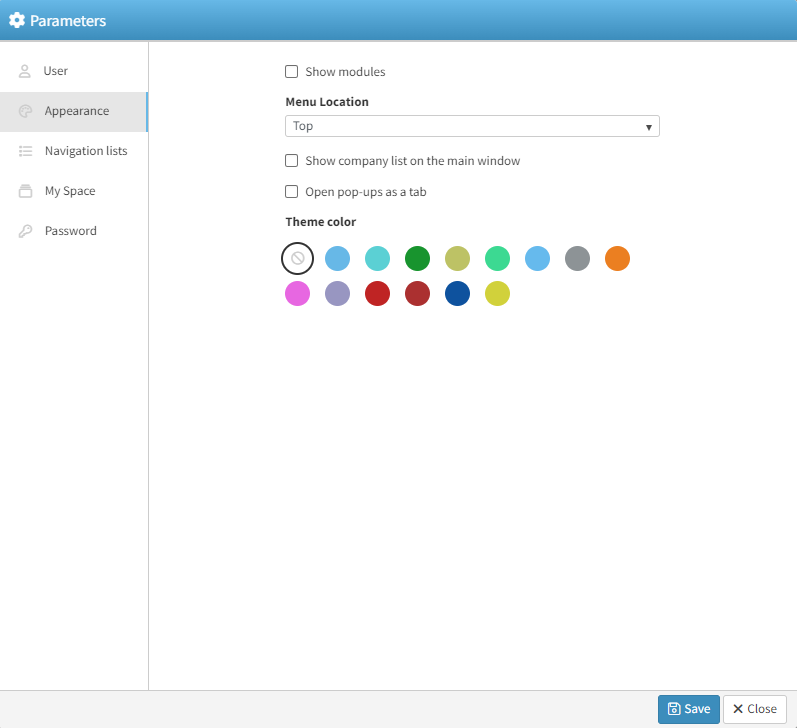Choose the dark green theme color

[x=417, y=259]
